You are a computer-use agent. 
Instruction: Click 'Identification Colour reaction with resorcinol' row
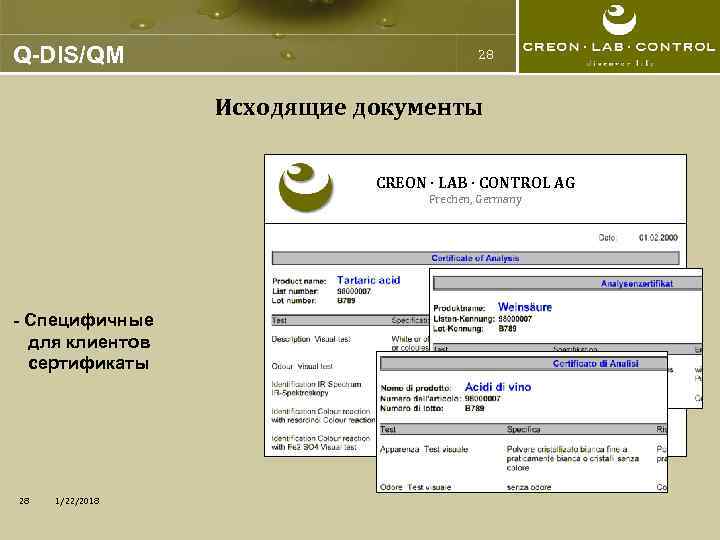coord(323,416)
